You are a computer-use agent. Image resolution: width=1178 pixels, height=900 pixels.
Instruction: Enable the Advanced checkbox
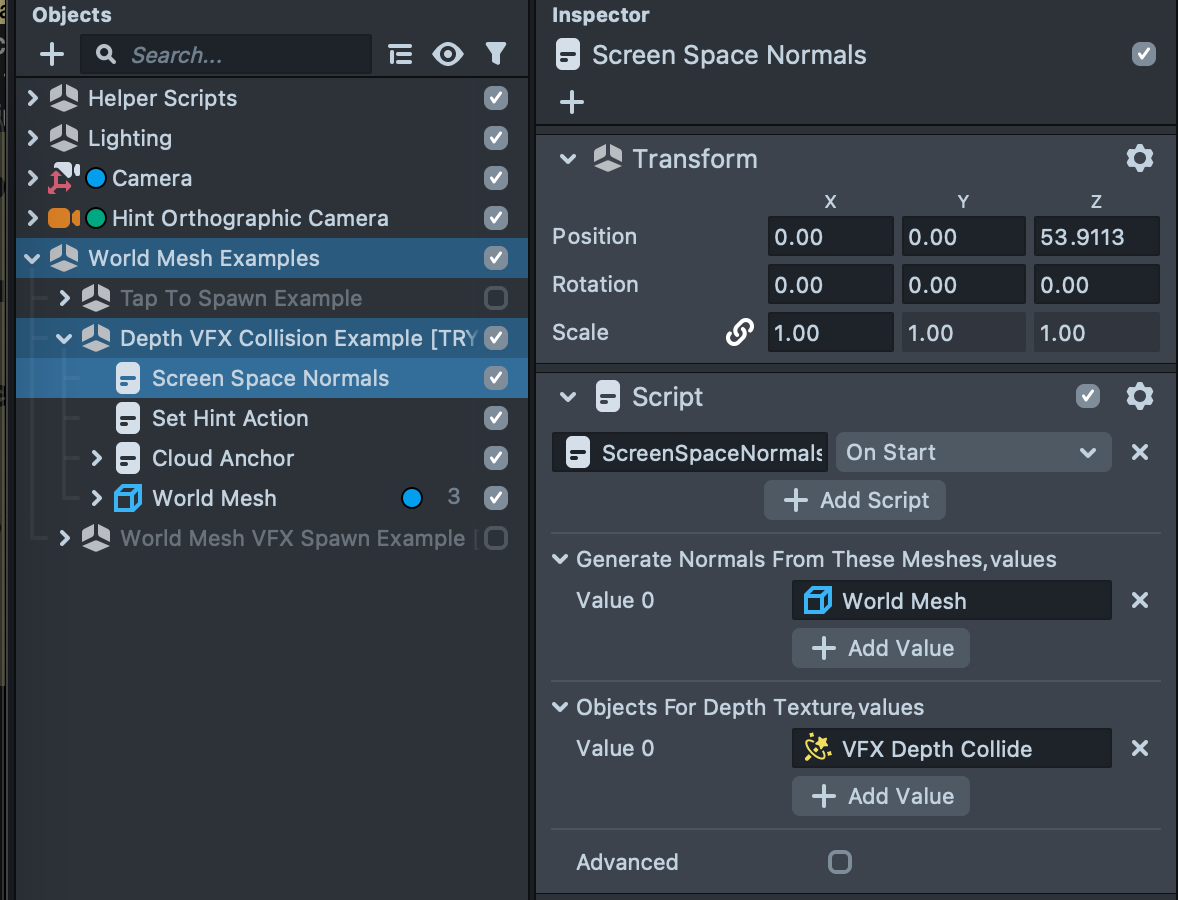click(x=840, y=862)
